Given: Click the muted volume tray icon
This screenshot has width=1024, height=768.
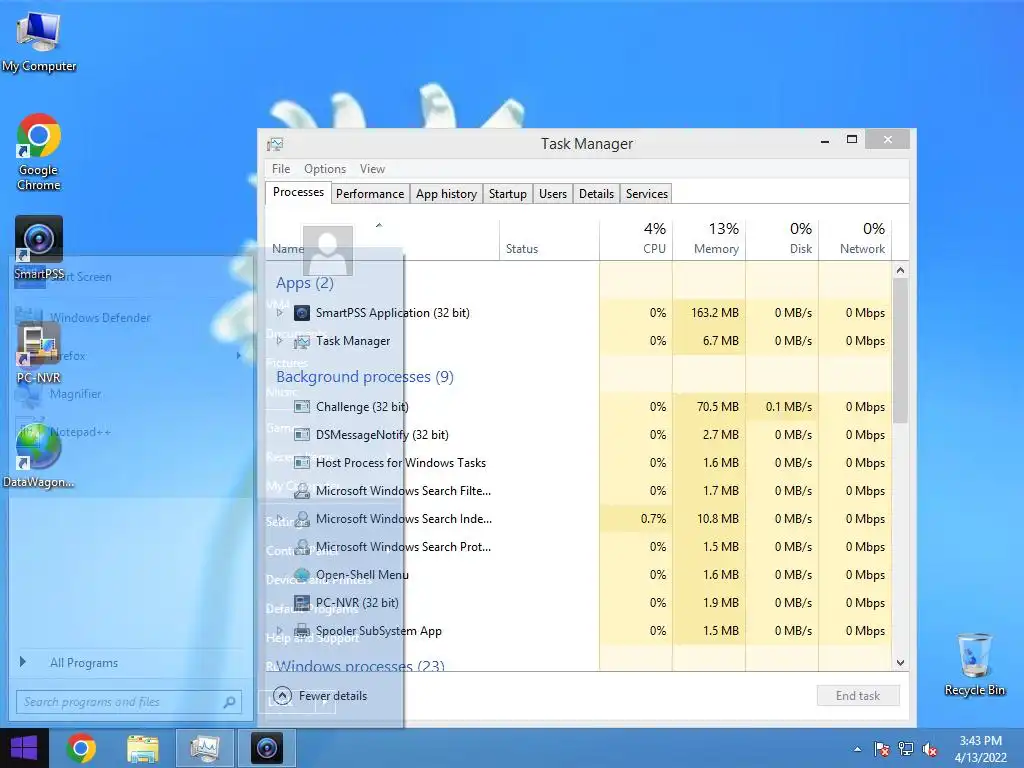Looking at the screenshot, I should [x=930, y=749].
